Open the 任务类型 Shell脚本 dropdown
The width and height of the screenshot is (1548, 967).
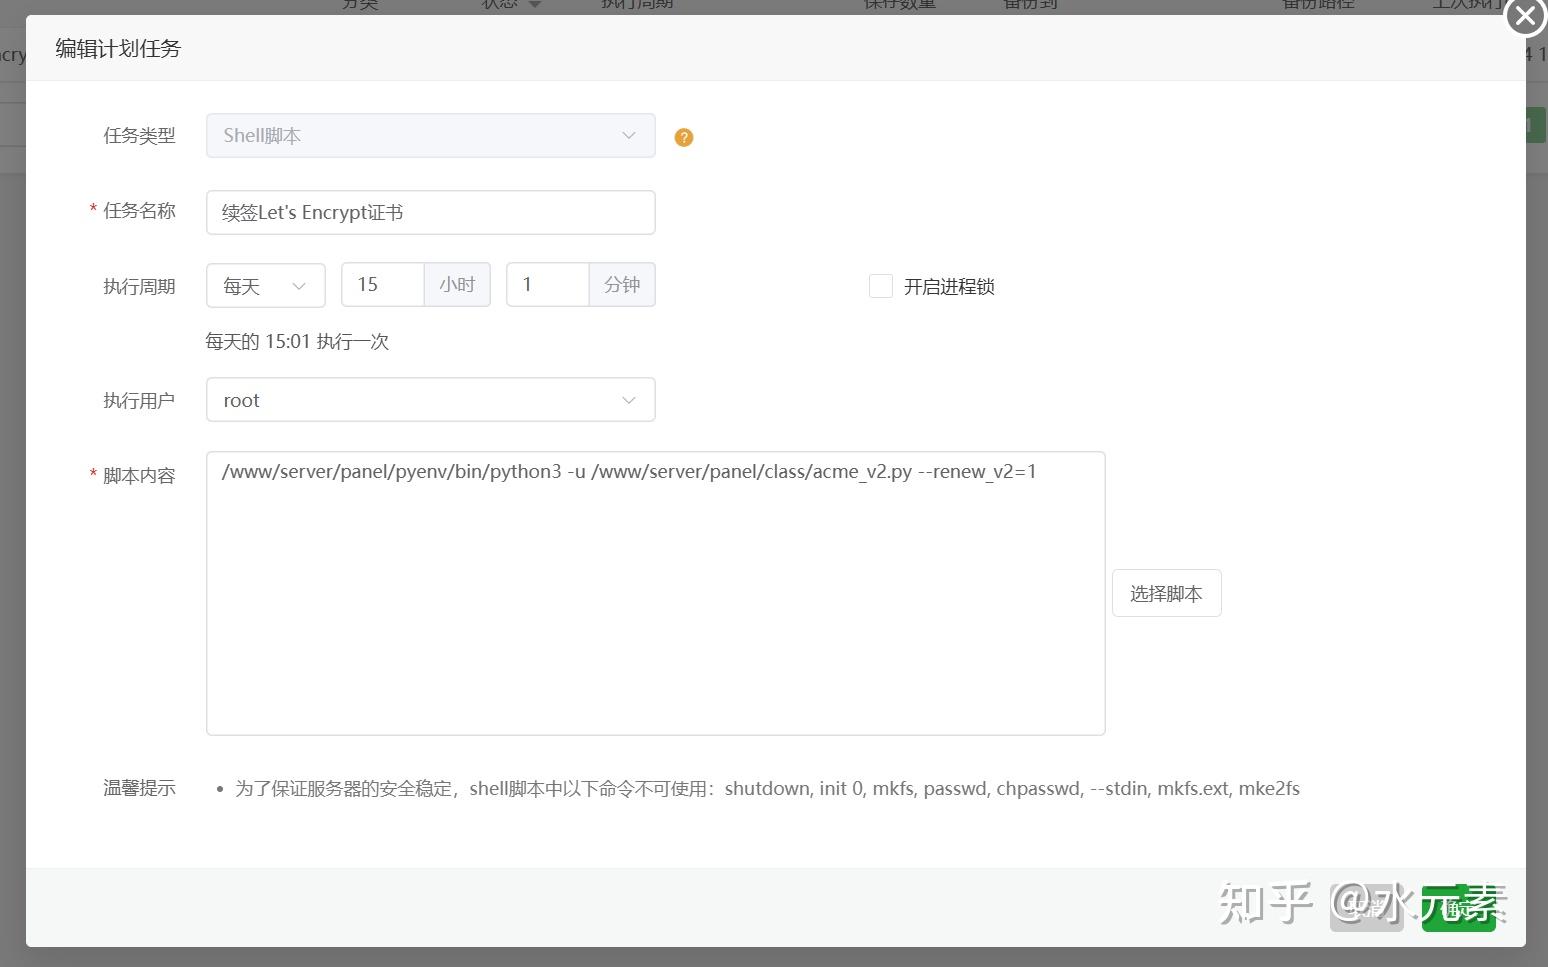(430, 135)
